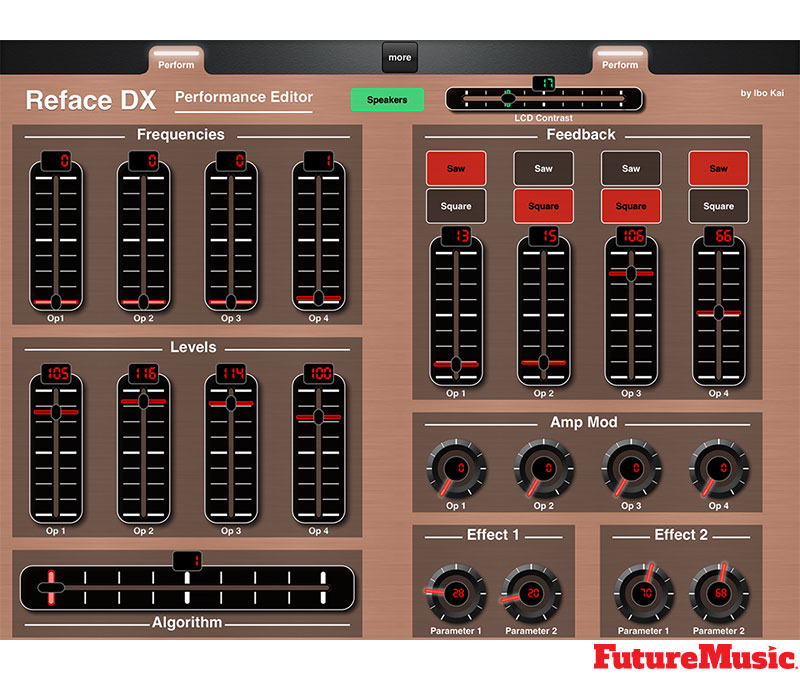Click the Amp Mod Op 2 knob
This screenshot has width=800, height=680.
click(543, 469)
